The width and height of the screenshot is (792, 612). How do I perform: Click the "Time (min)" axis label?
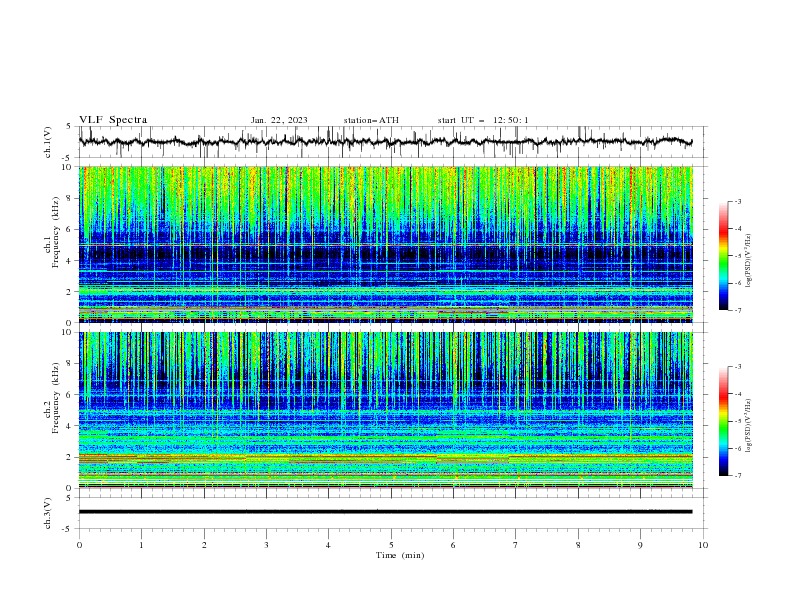(400, 555)
